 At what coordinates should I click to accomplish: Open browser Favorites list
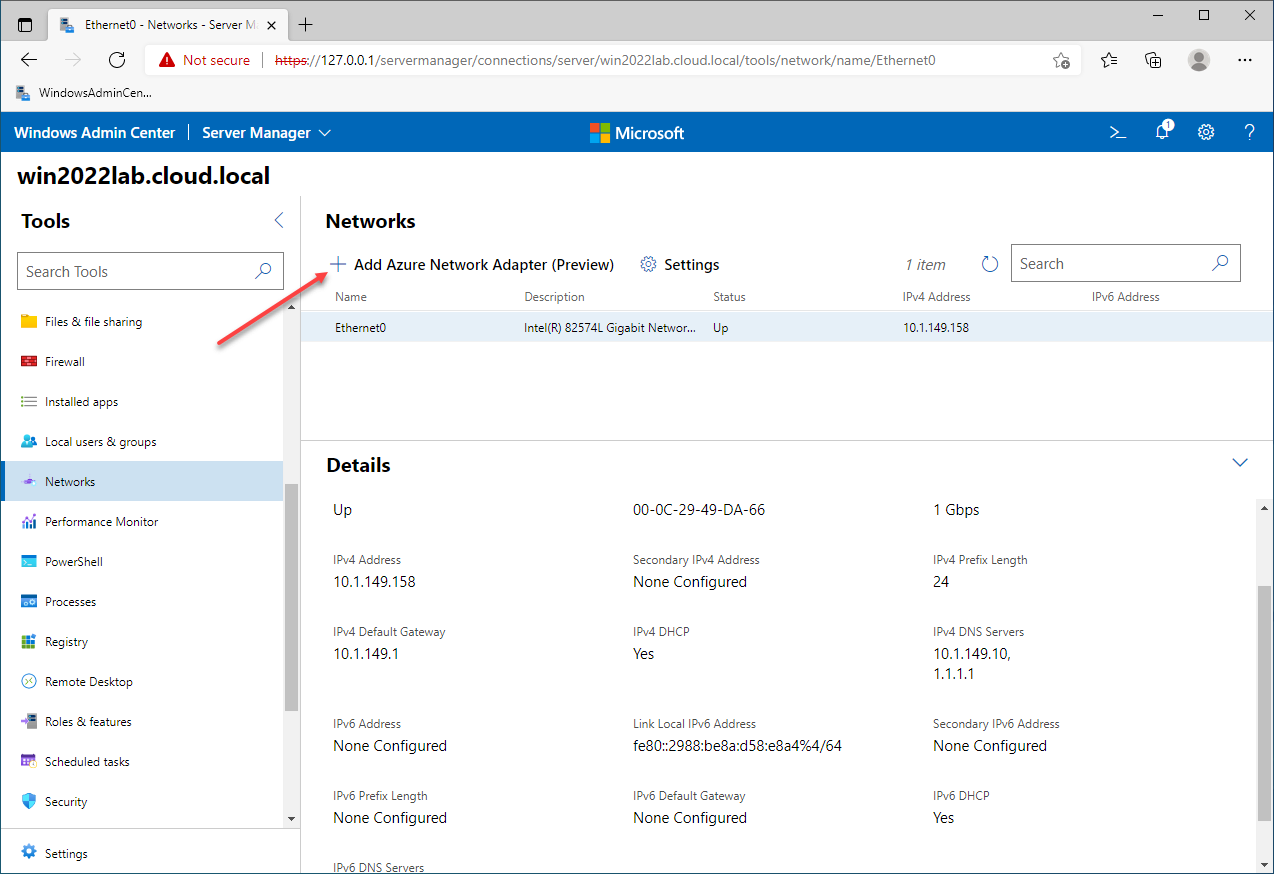point(1109,60)
